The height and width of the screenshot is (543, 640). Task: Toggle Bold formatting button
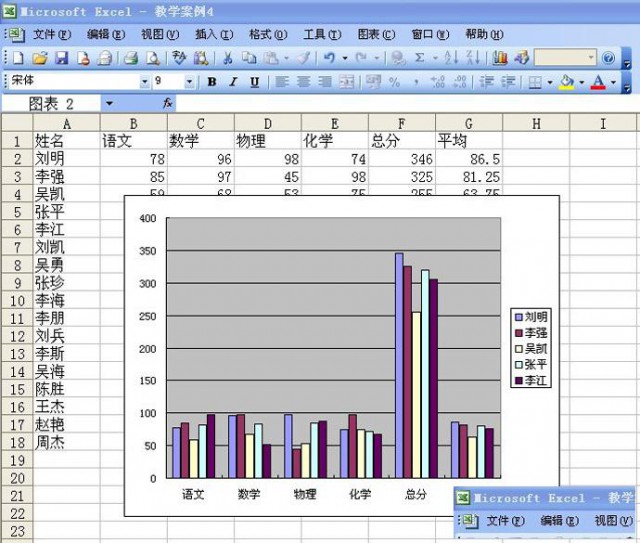coord(212,82)
